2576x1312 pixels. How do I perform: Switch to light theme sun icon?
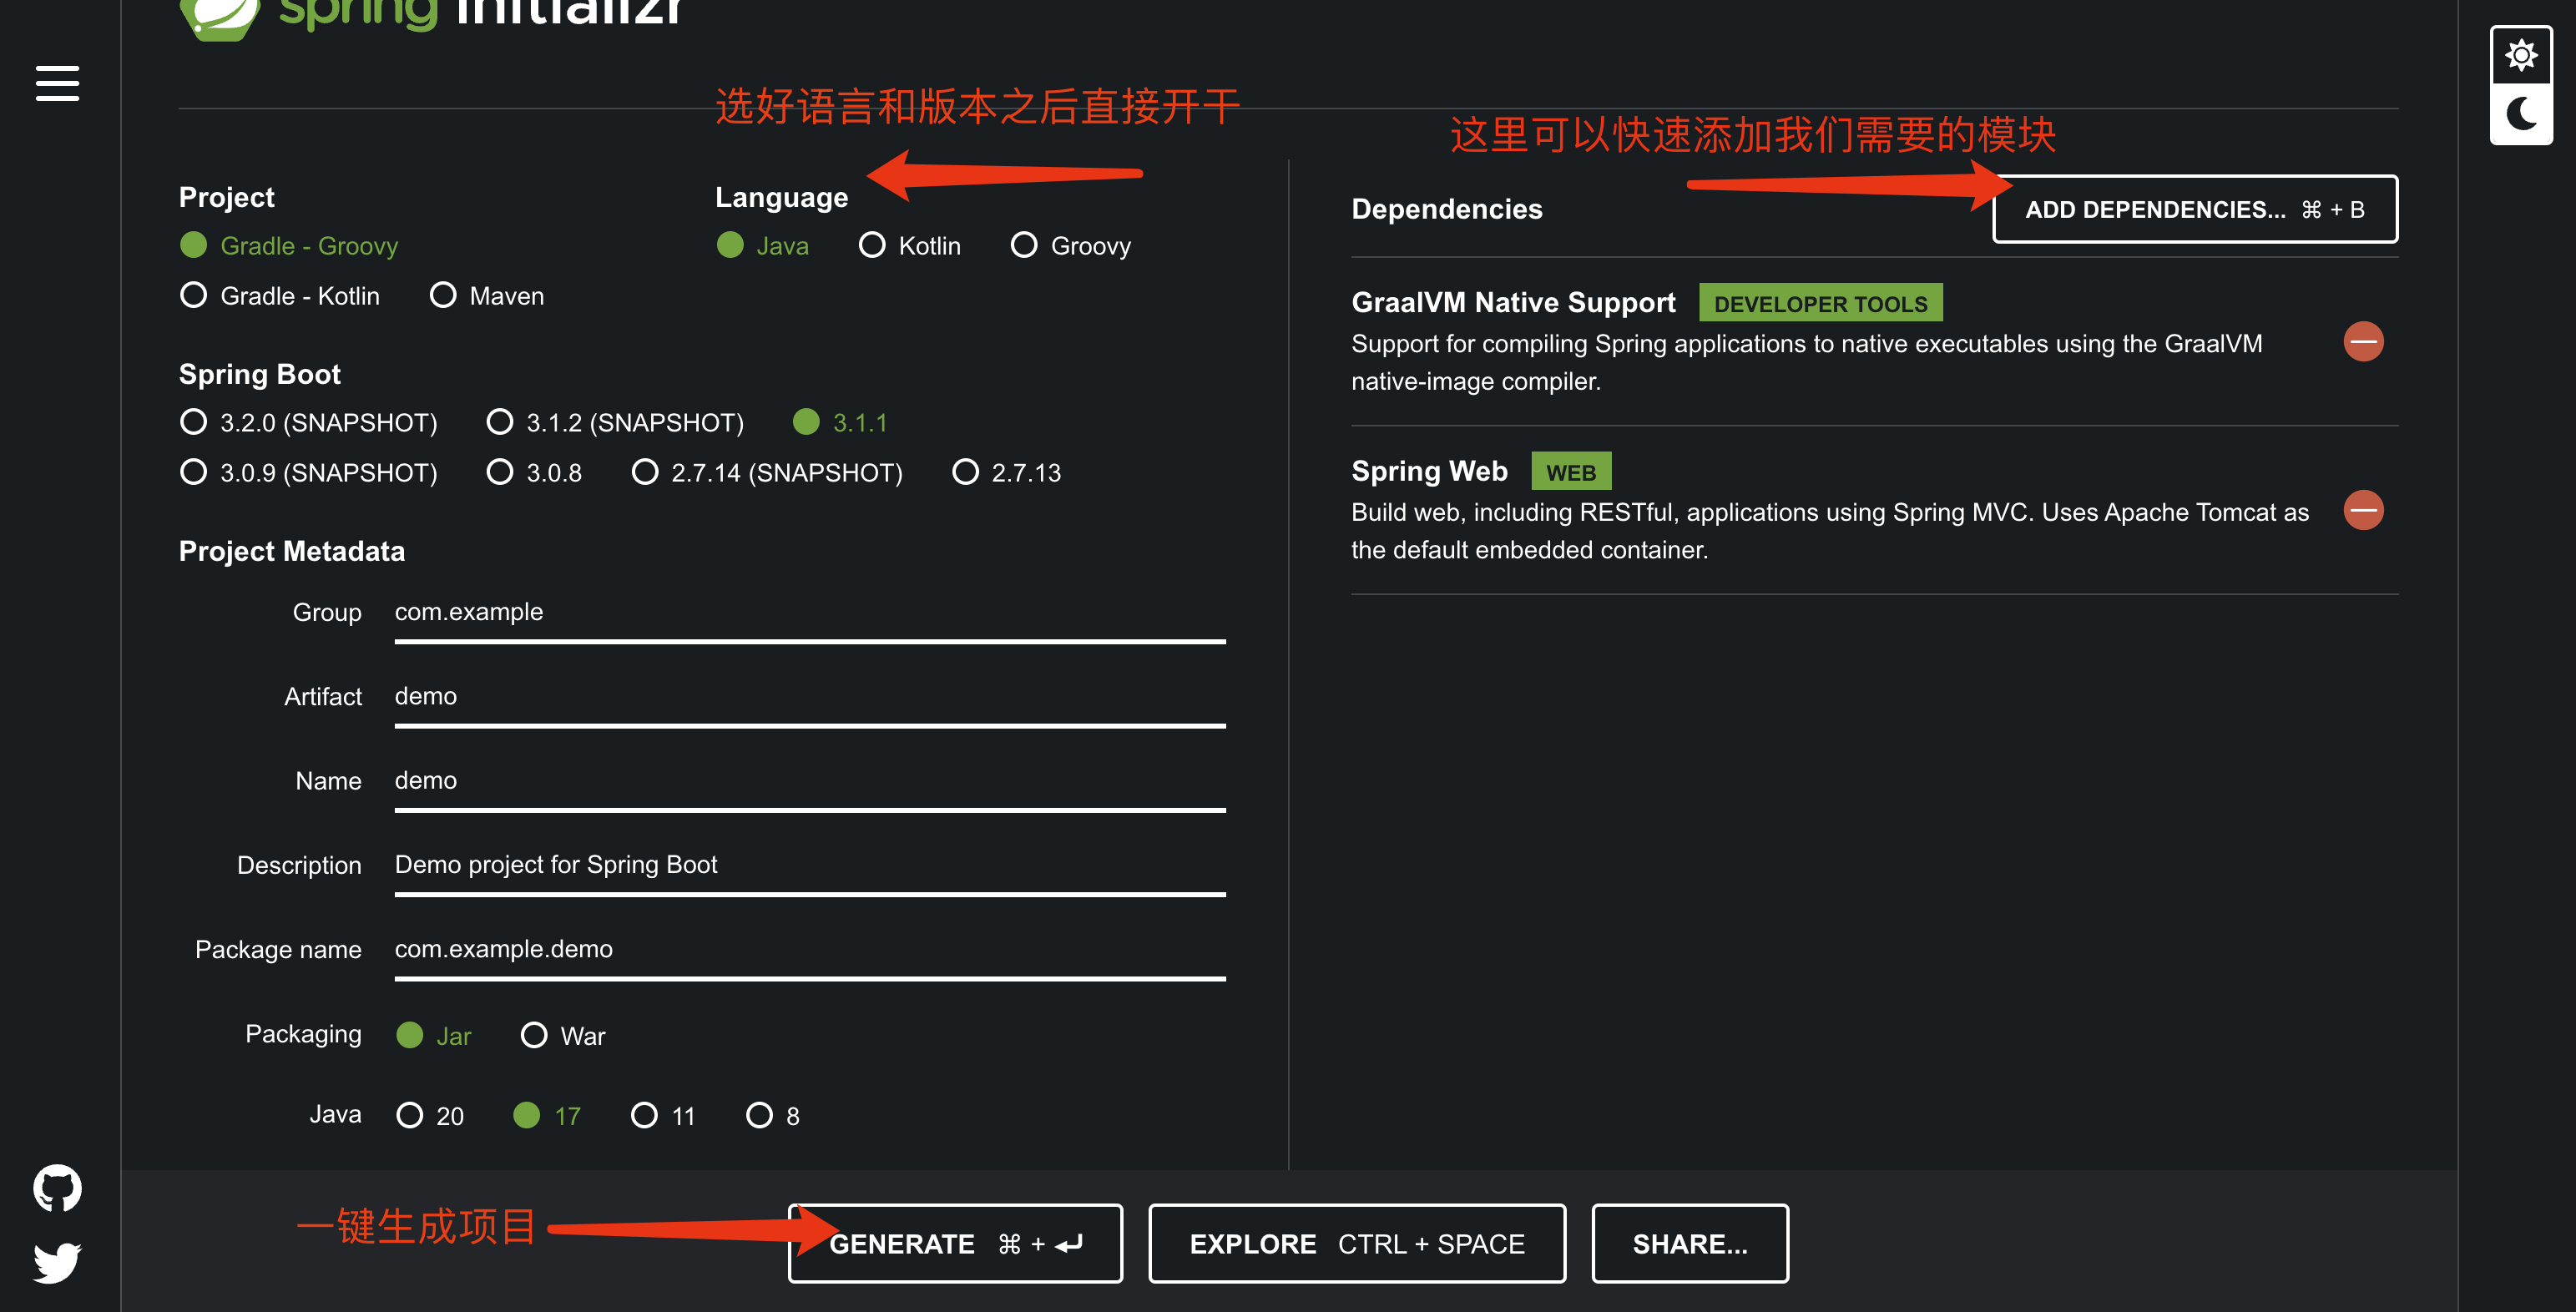[2521, 55]
